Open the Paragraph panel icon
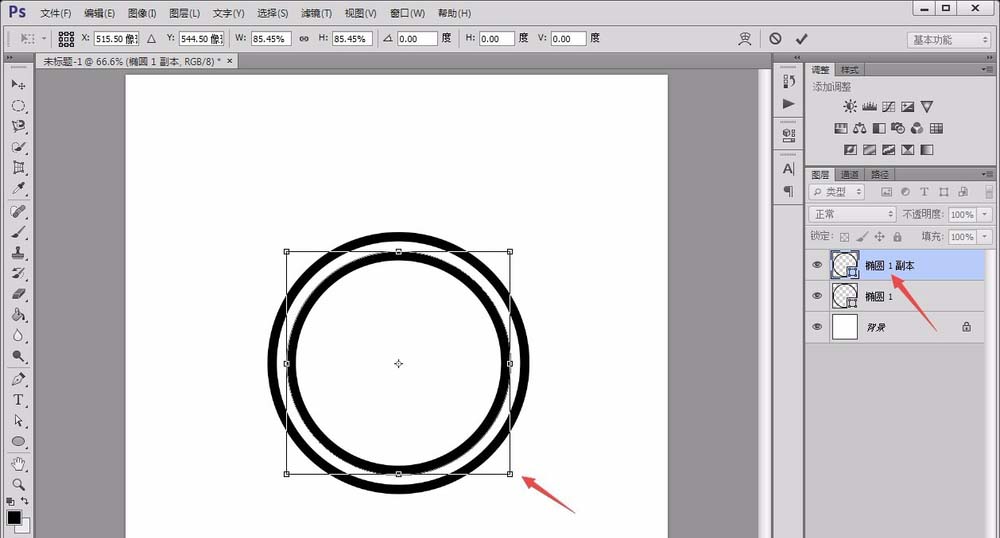 (x=789, y=191)
